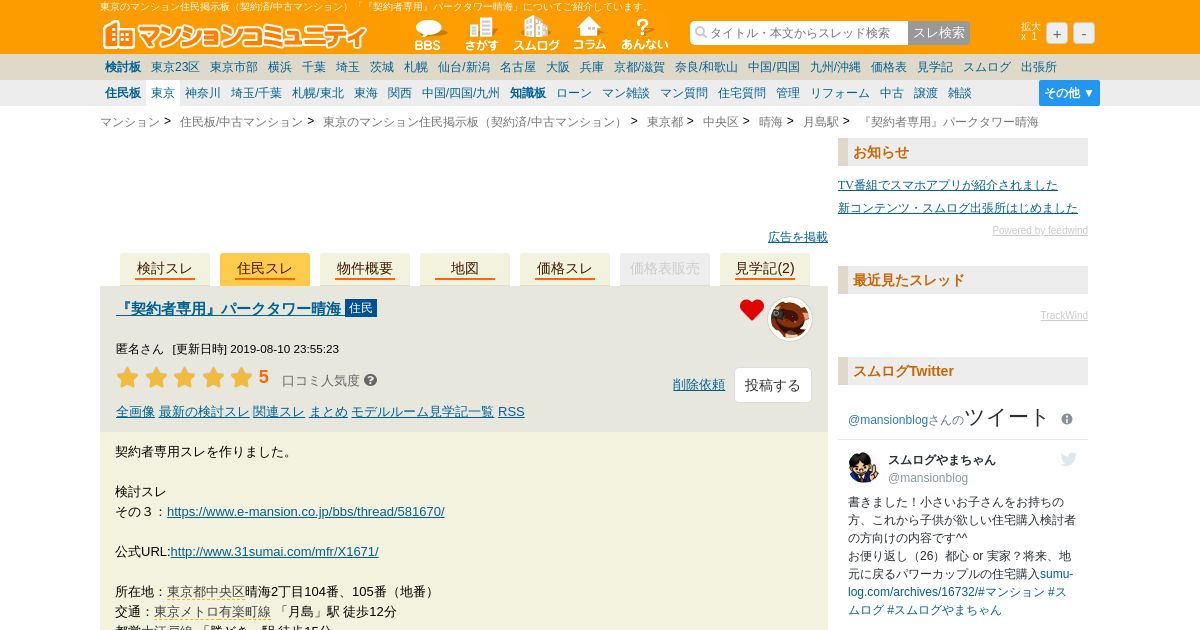Switch to the 物件概要 tab

pos(365,269)
